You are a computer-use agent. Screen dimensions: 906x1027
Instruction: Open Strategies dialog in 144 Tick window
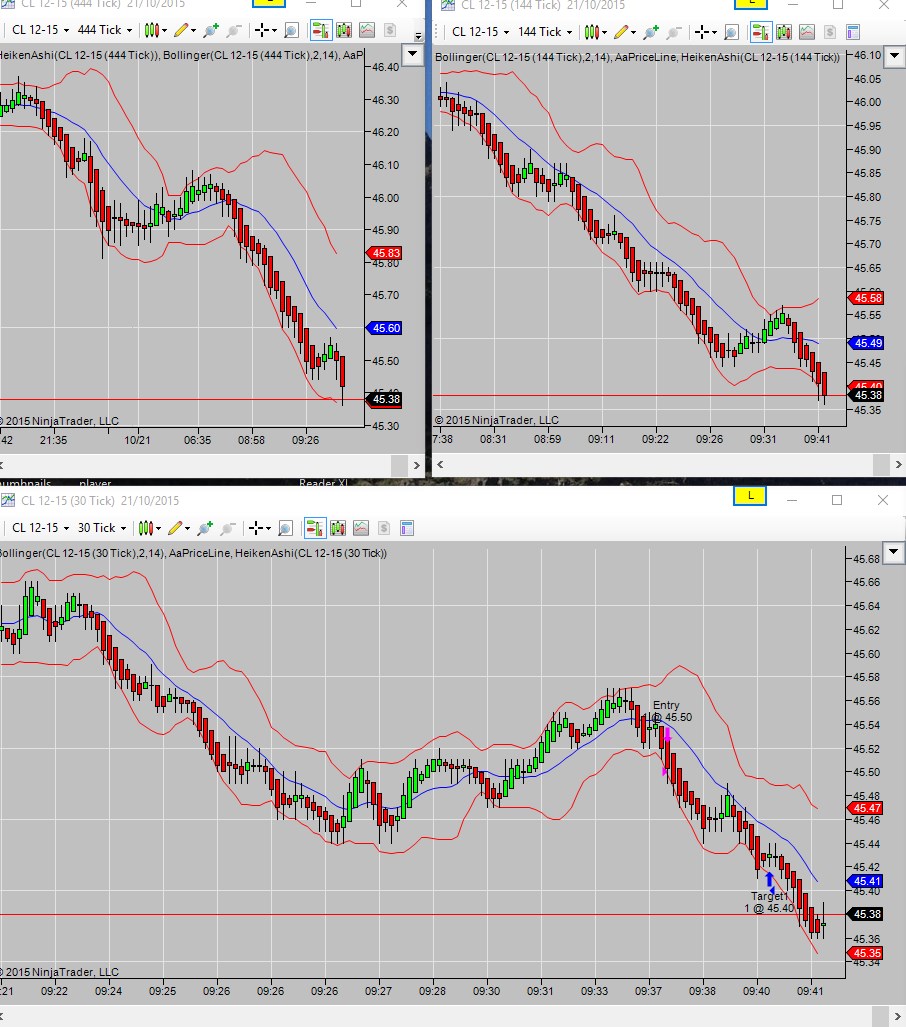[x=830, y=31]
